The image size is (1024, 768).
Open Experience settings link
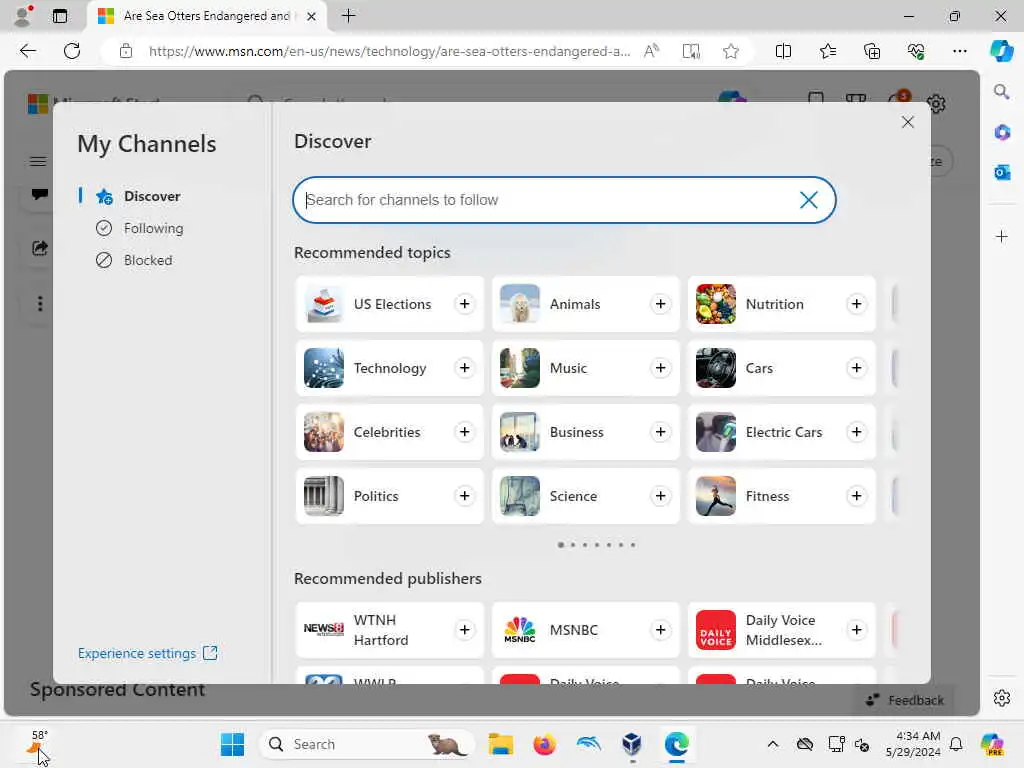point(148,653)
